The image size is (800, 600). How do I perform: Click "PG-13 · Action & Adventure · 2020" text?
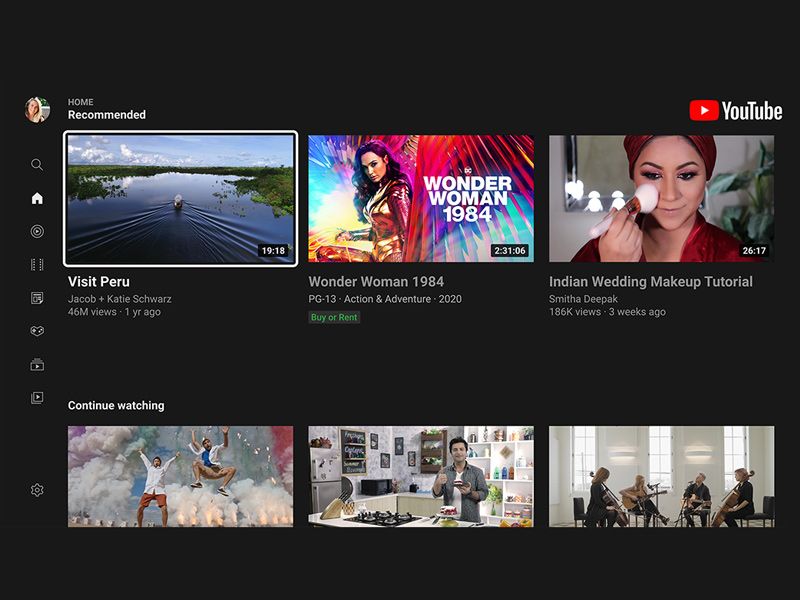pos(385,299)
